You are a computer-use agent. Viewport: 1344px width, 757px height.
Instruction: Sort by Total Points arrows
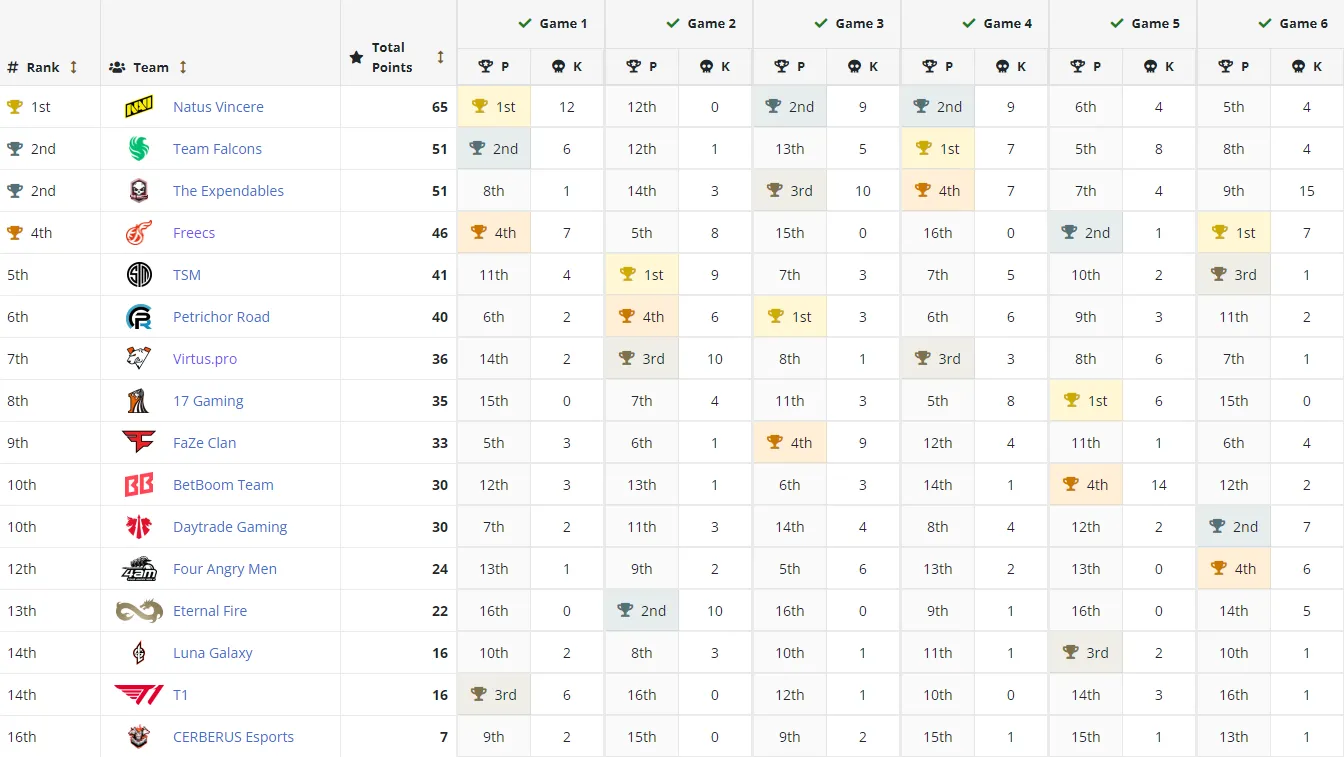(x=440, y=57)
